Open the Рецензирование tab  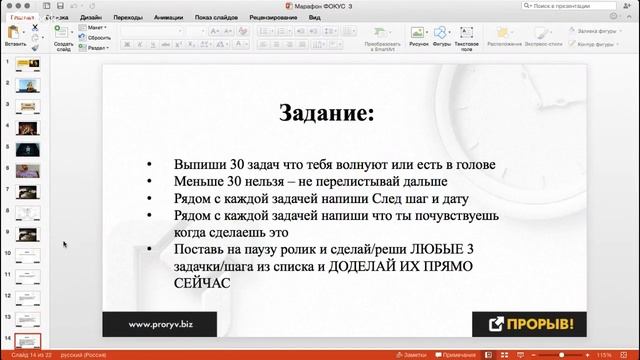tap(273, 18)
